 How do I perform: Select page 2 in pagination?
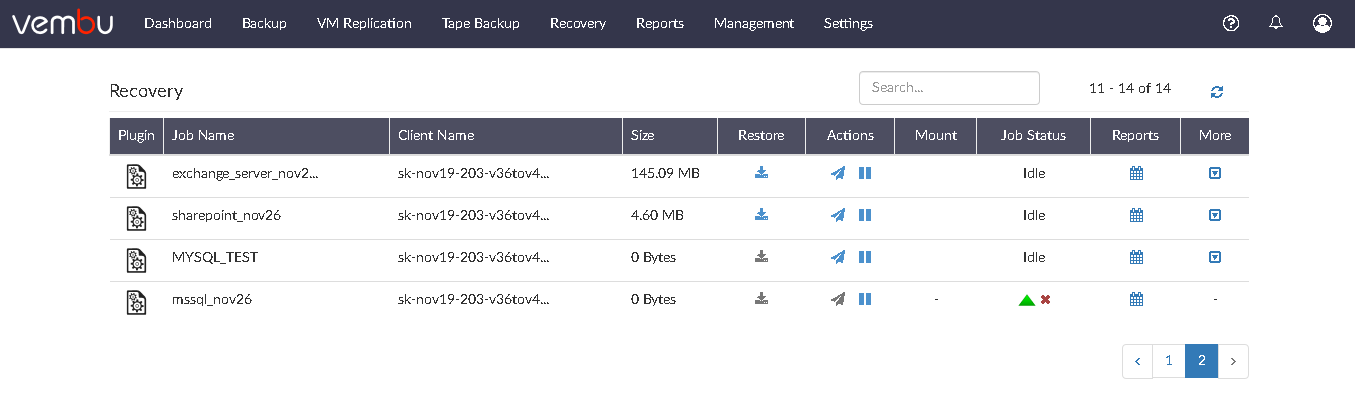point(1201,361)
